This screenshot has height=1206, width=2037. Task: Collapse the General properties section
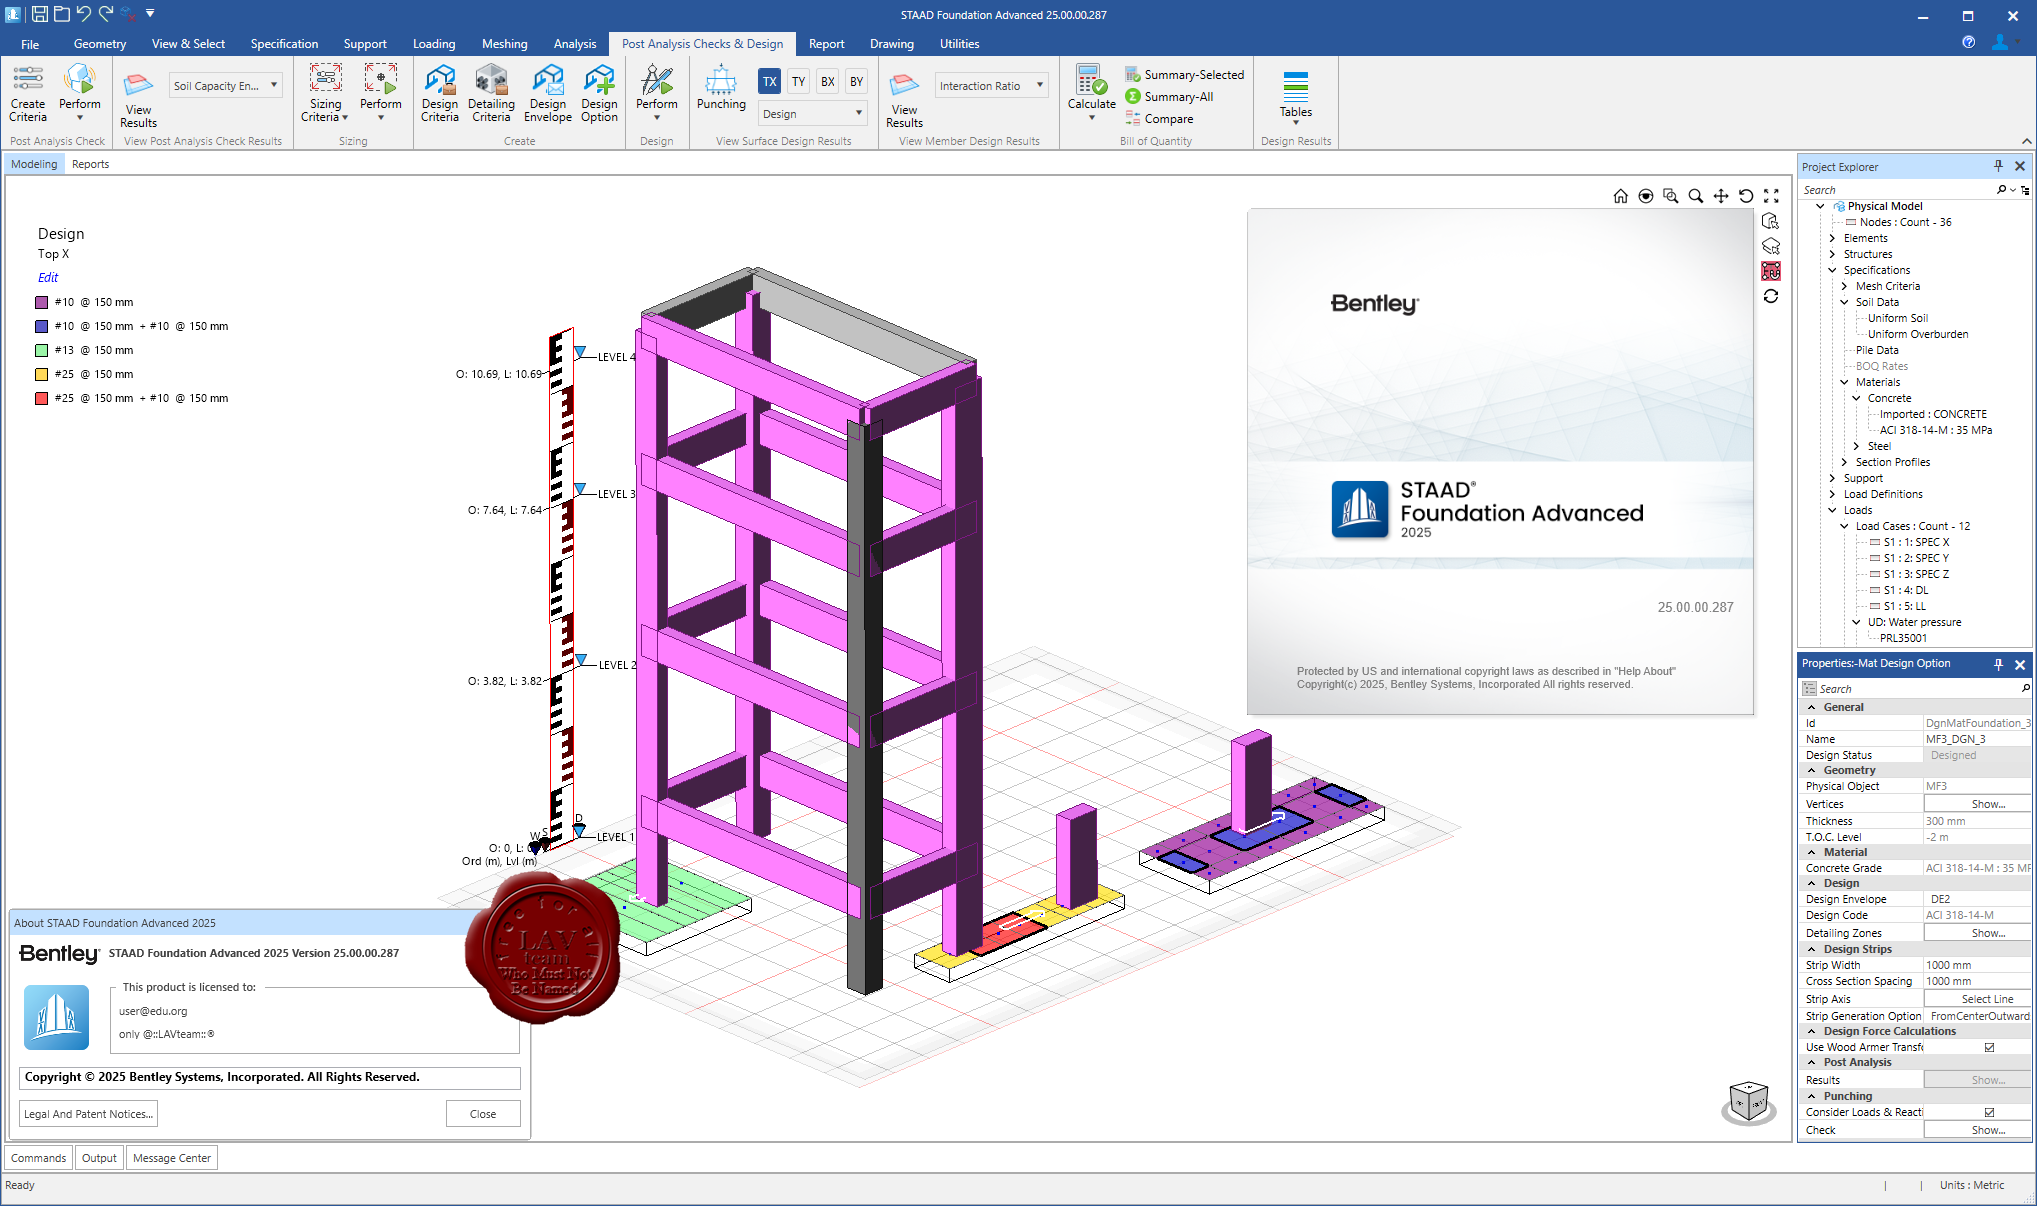pyautogui.click(x=1812, y=707)
